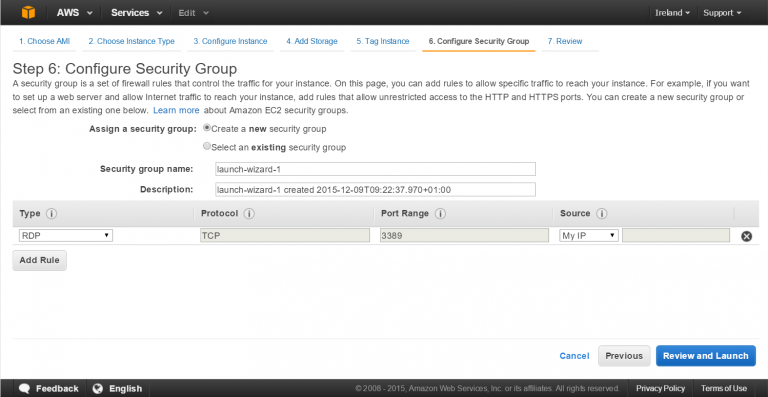
Task: Open the AWS dropdown menu
Action: click(74, 13)
